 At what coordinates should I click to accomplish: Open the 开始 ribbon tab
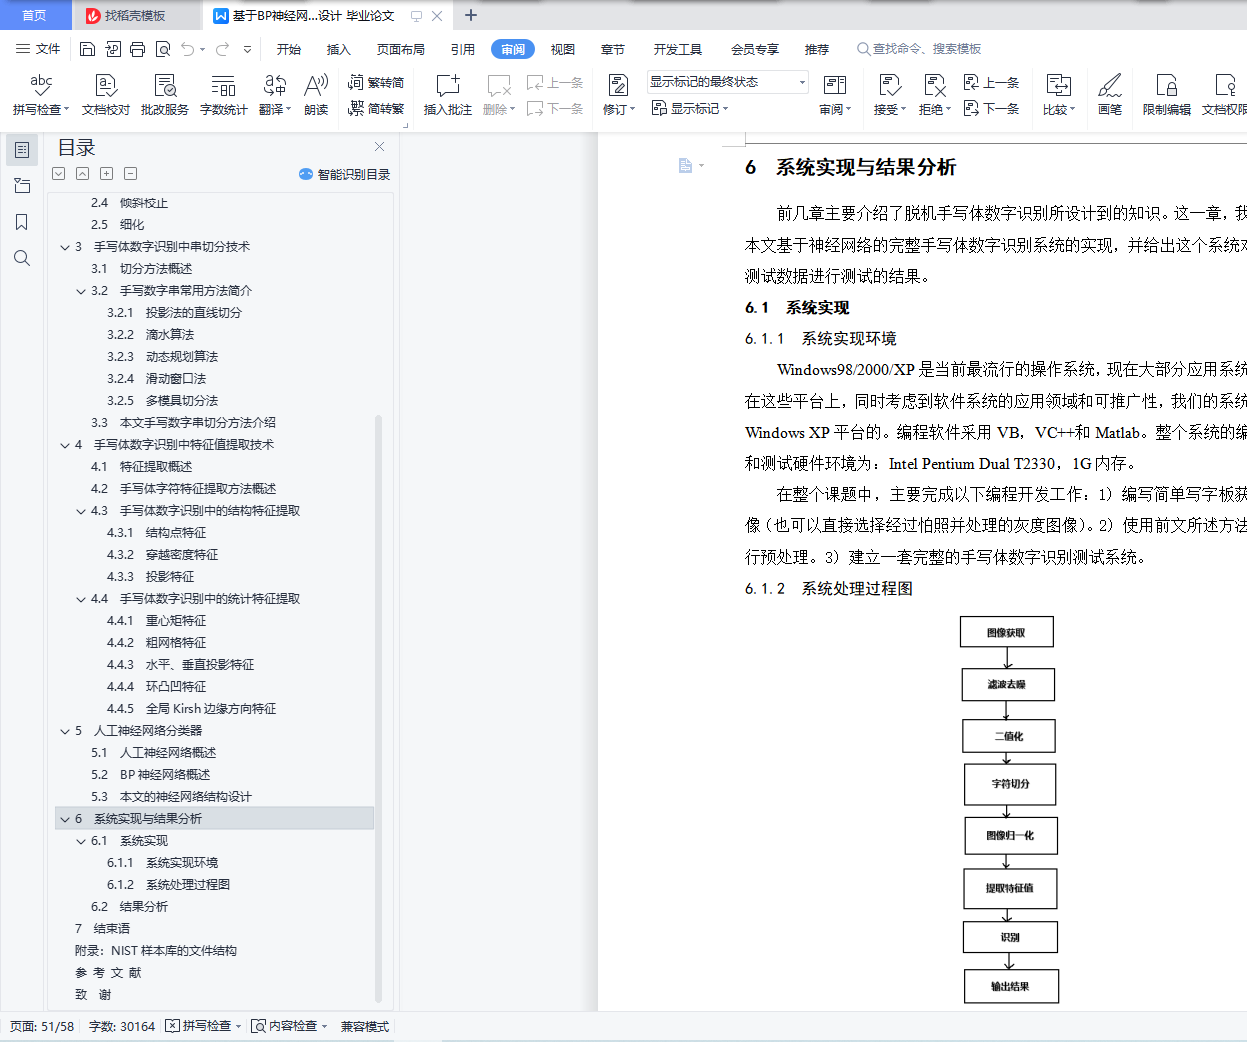(x=289, y=49)
